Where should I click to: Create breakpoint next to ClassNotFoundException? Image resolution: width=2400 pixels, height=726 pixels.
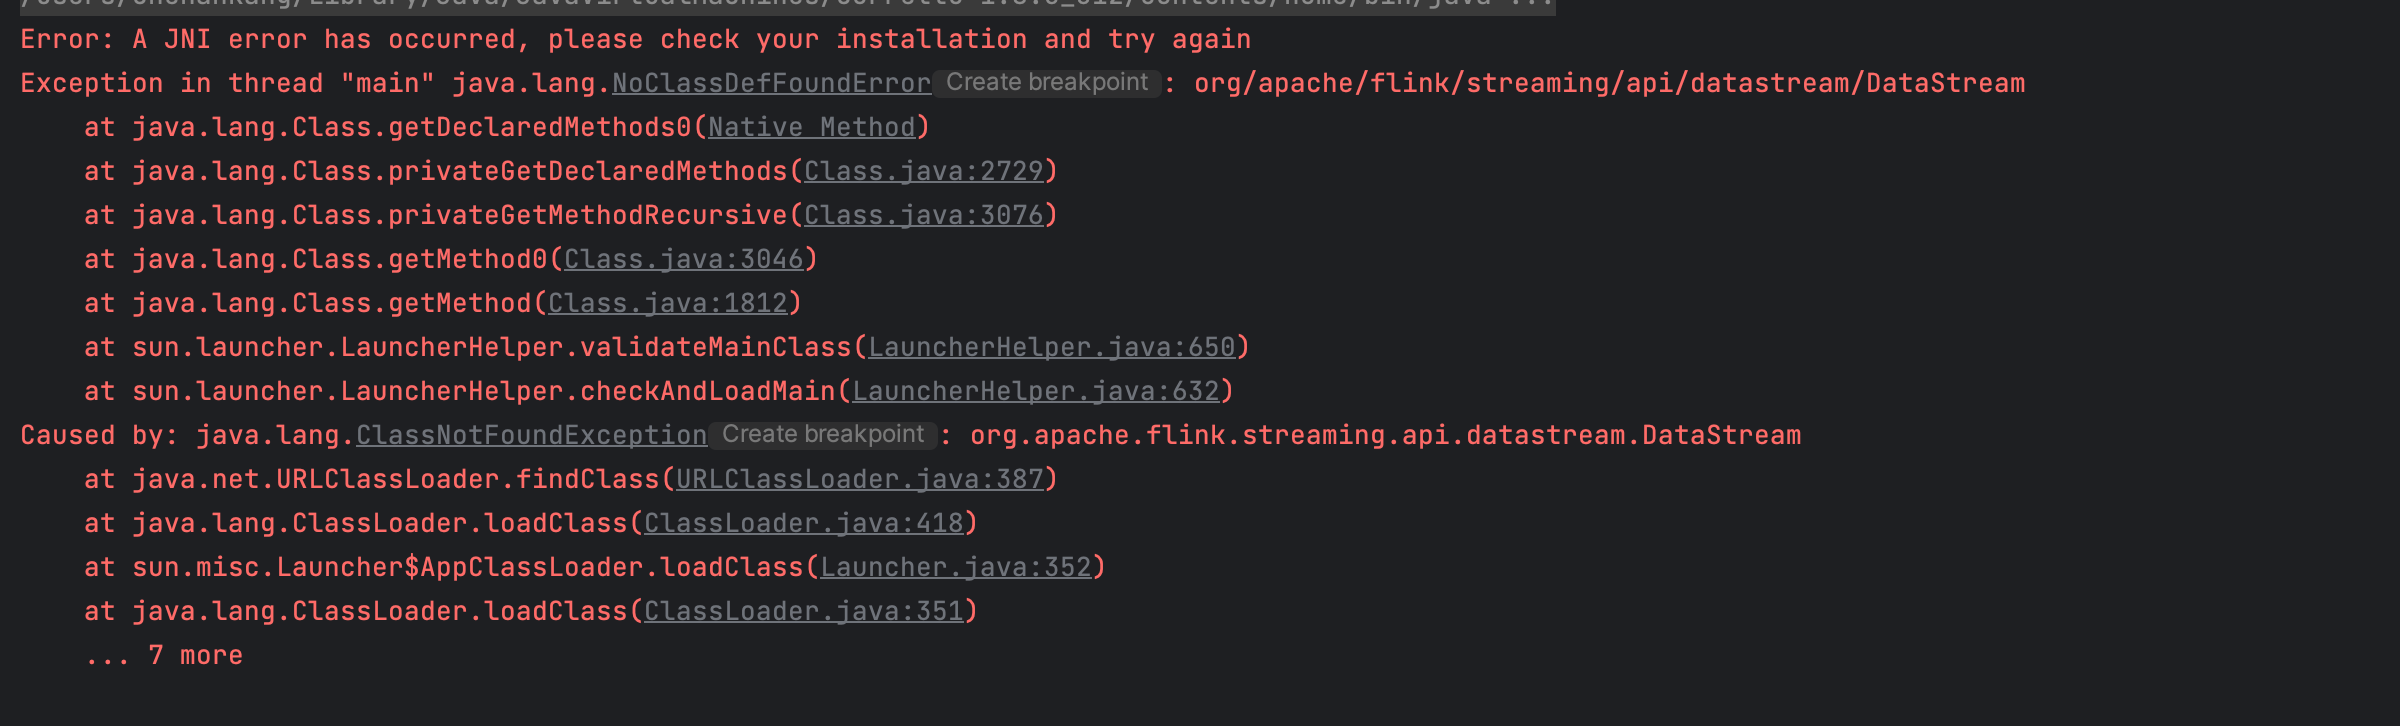click(x=823, y=435)
